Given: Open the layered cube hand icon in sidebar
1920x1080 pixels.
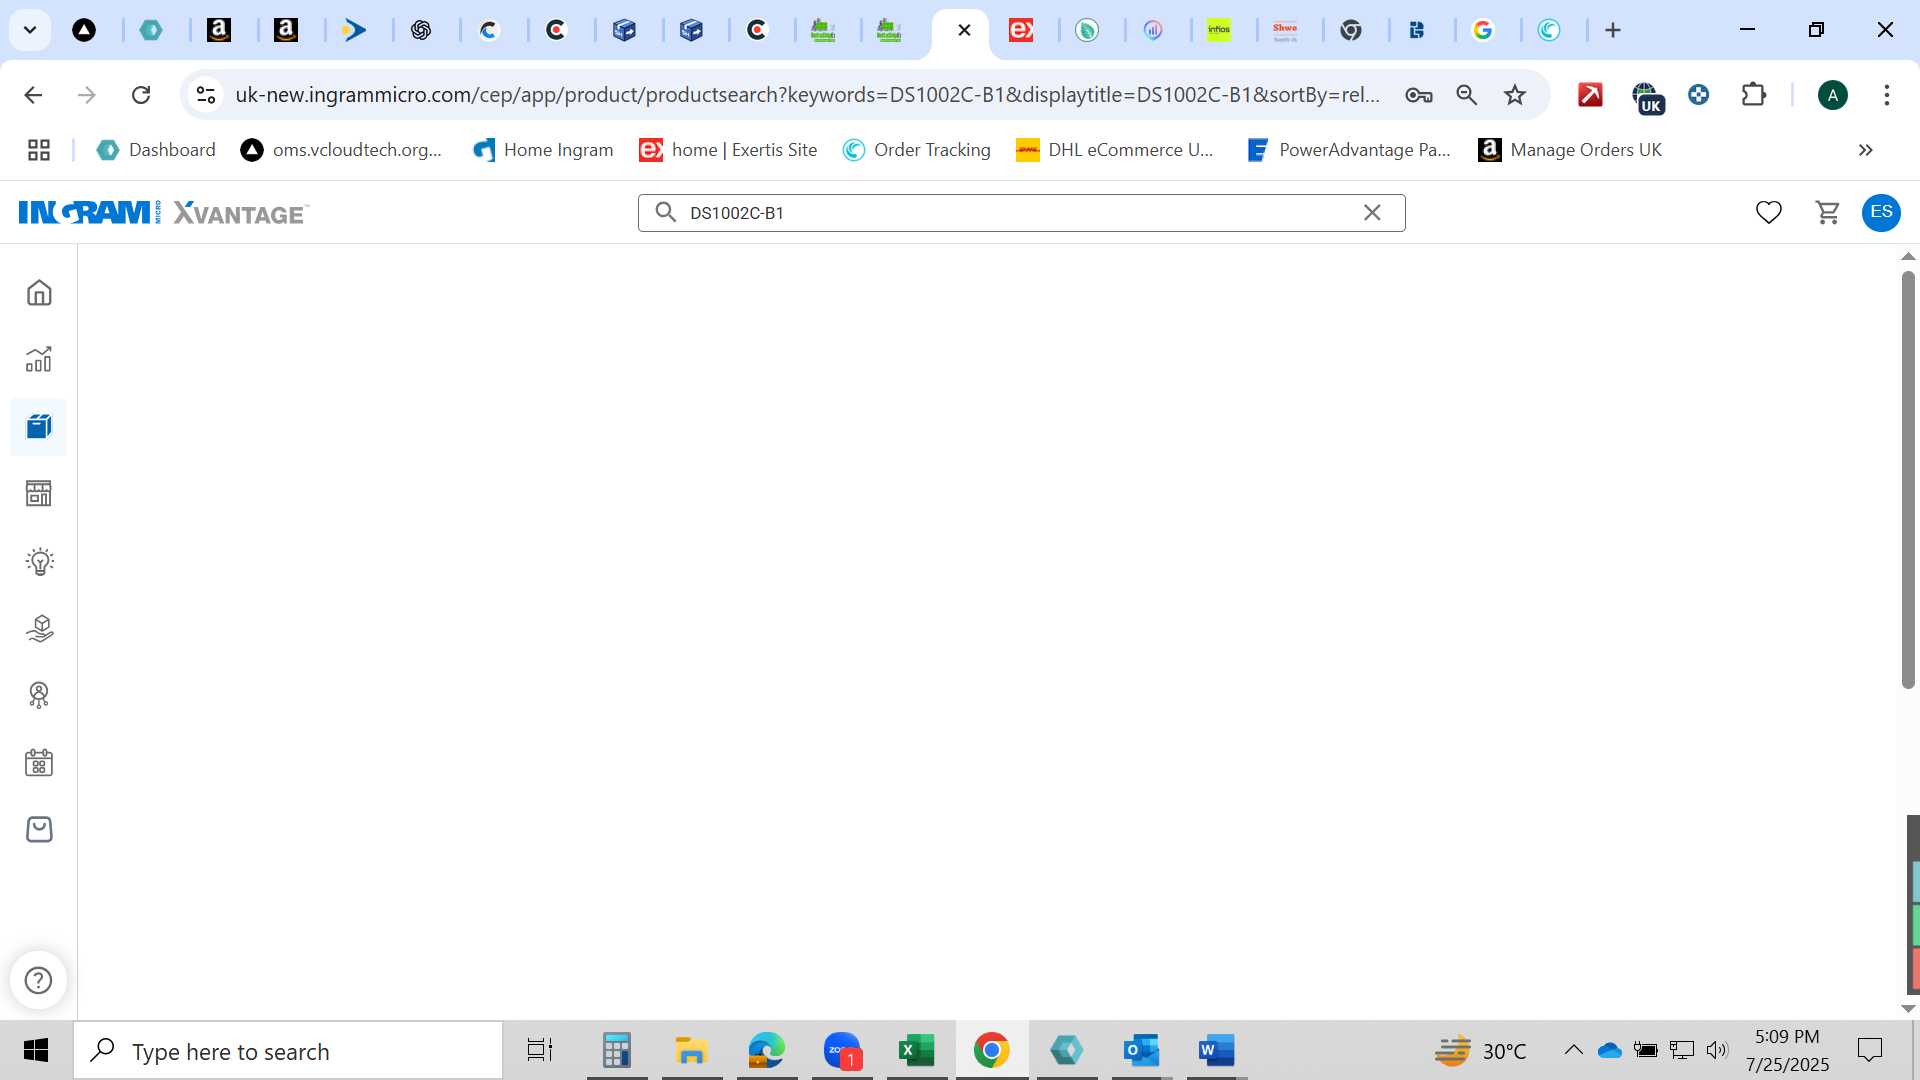Looking at the screenshot, I should coord(39,628).
